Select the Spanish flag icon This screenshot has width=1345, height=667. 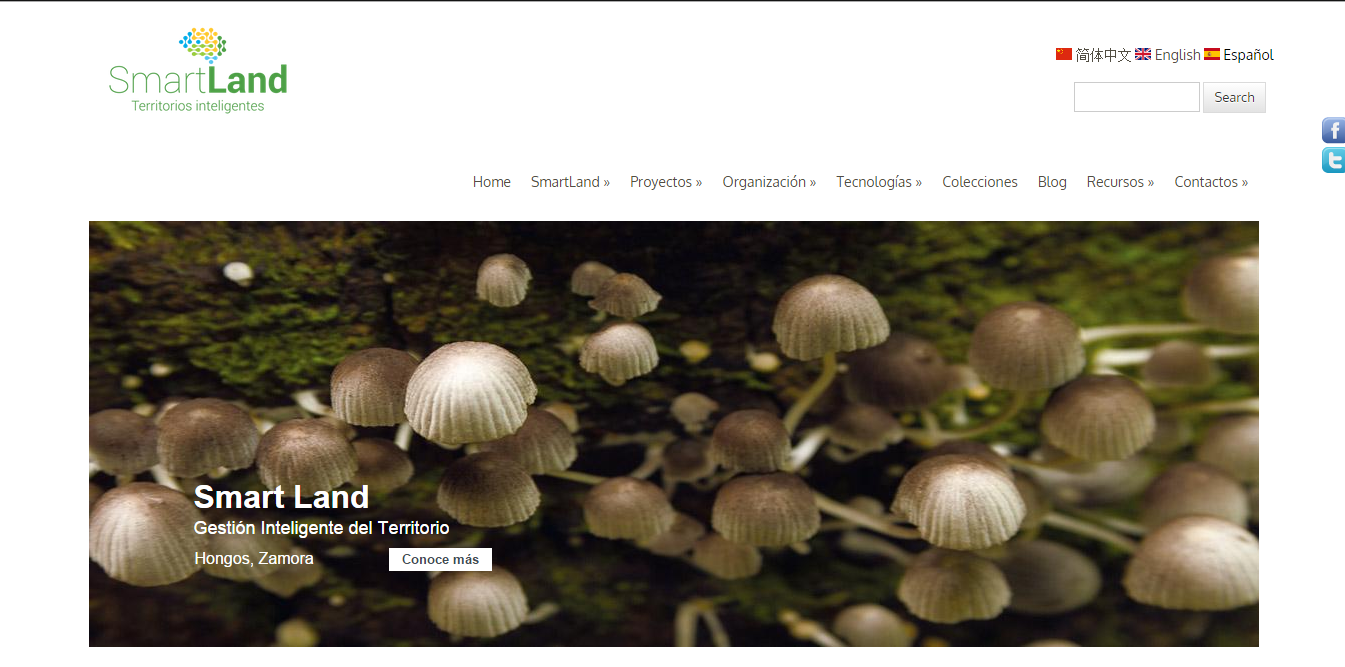(x=1212, y=54)
